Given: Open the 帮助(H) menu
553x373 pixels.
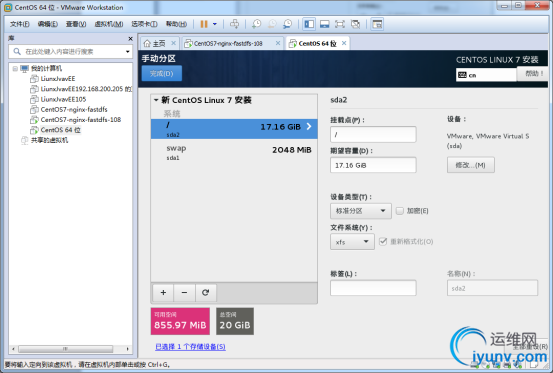Looking at the screenshot, I should click(x=176, y=24).
